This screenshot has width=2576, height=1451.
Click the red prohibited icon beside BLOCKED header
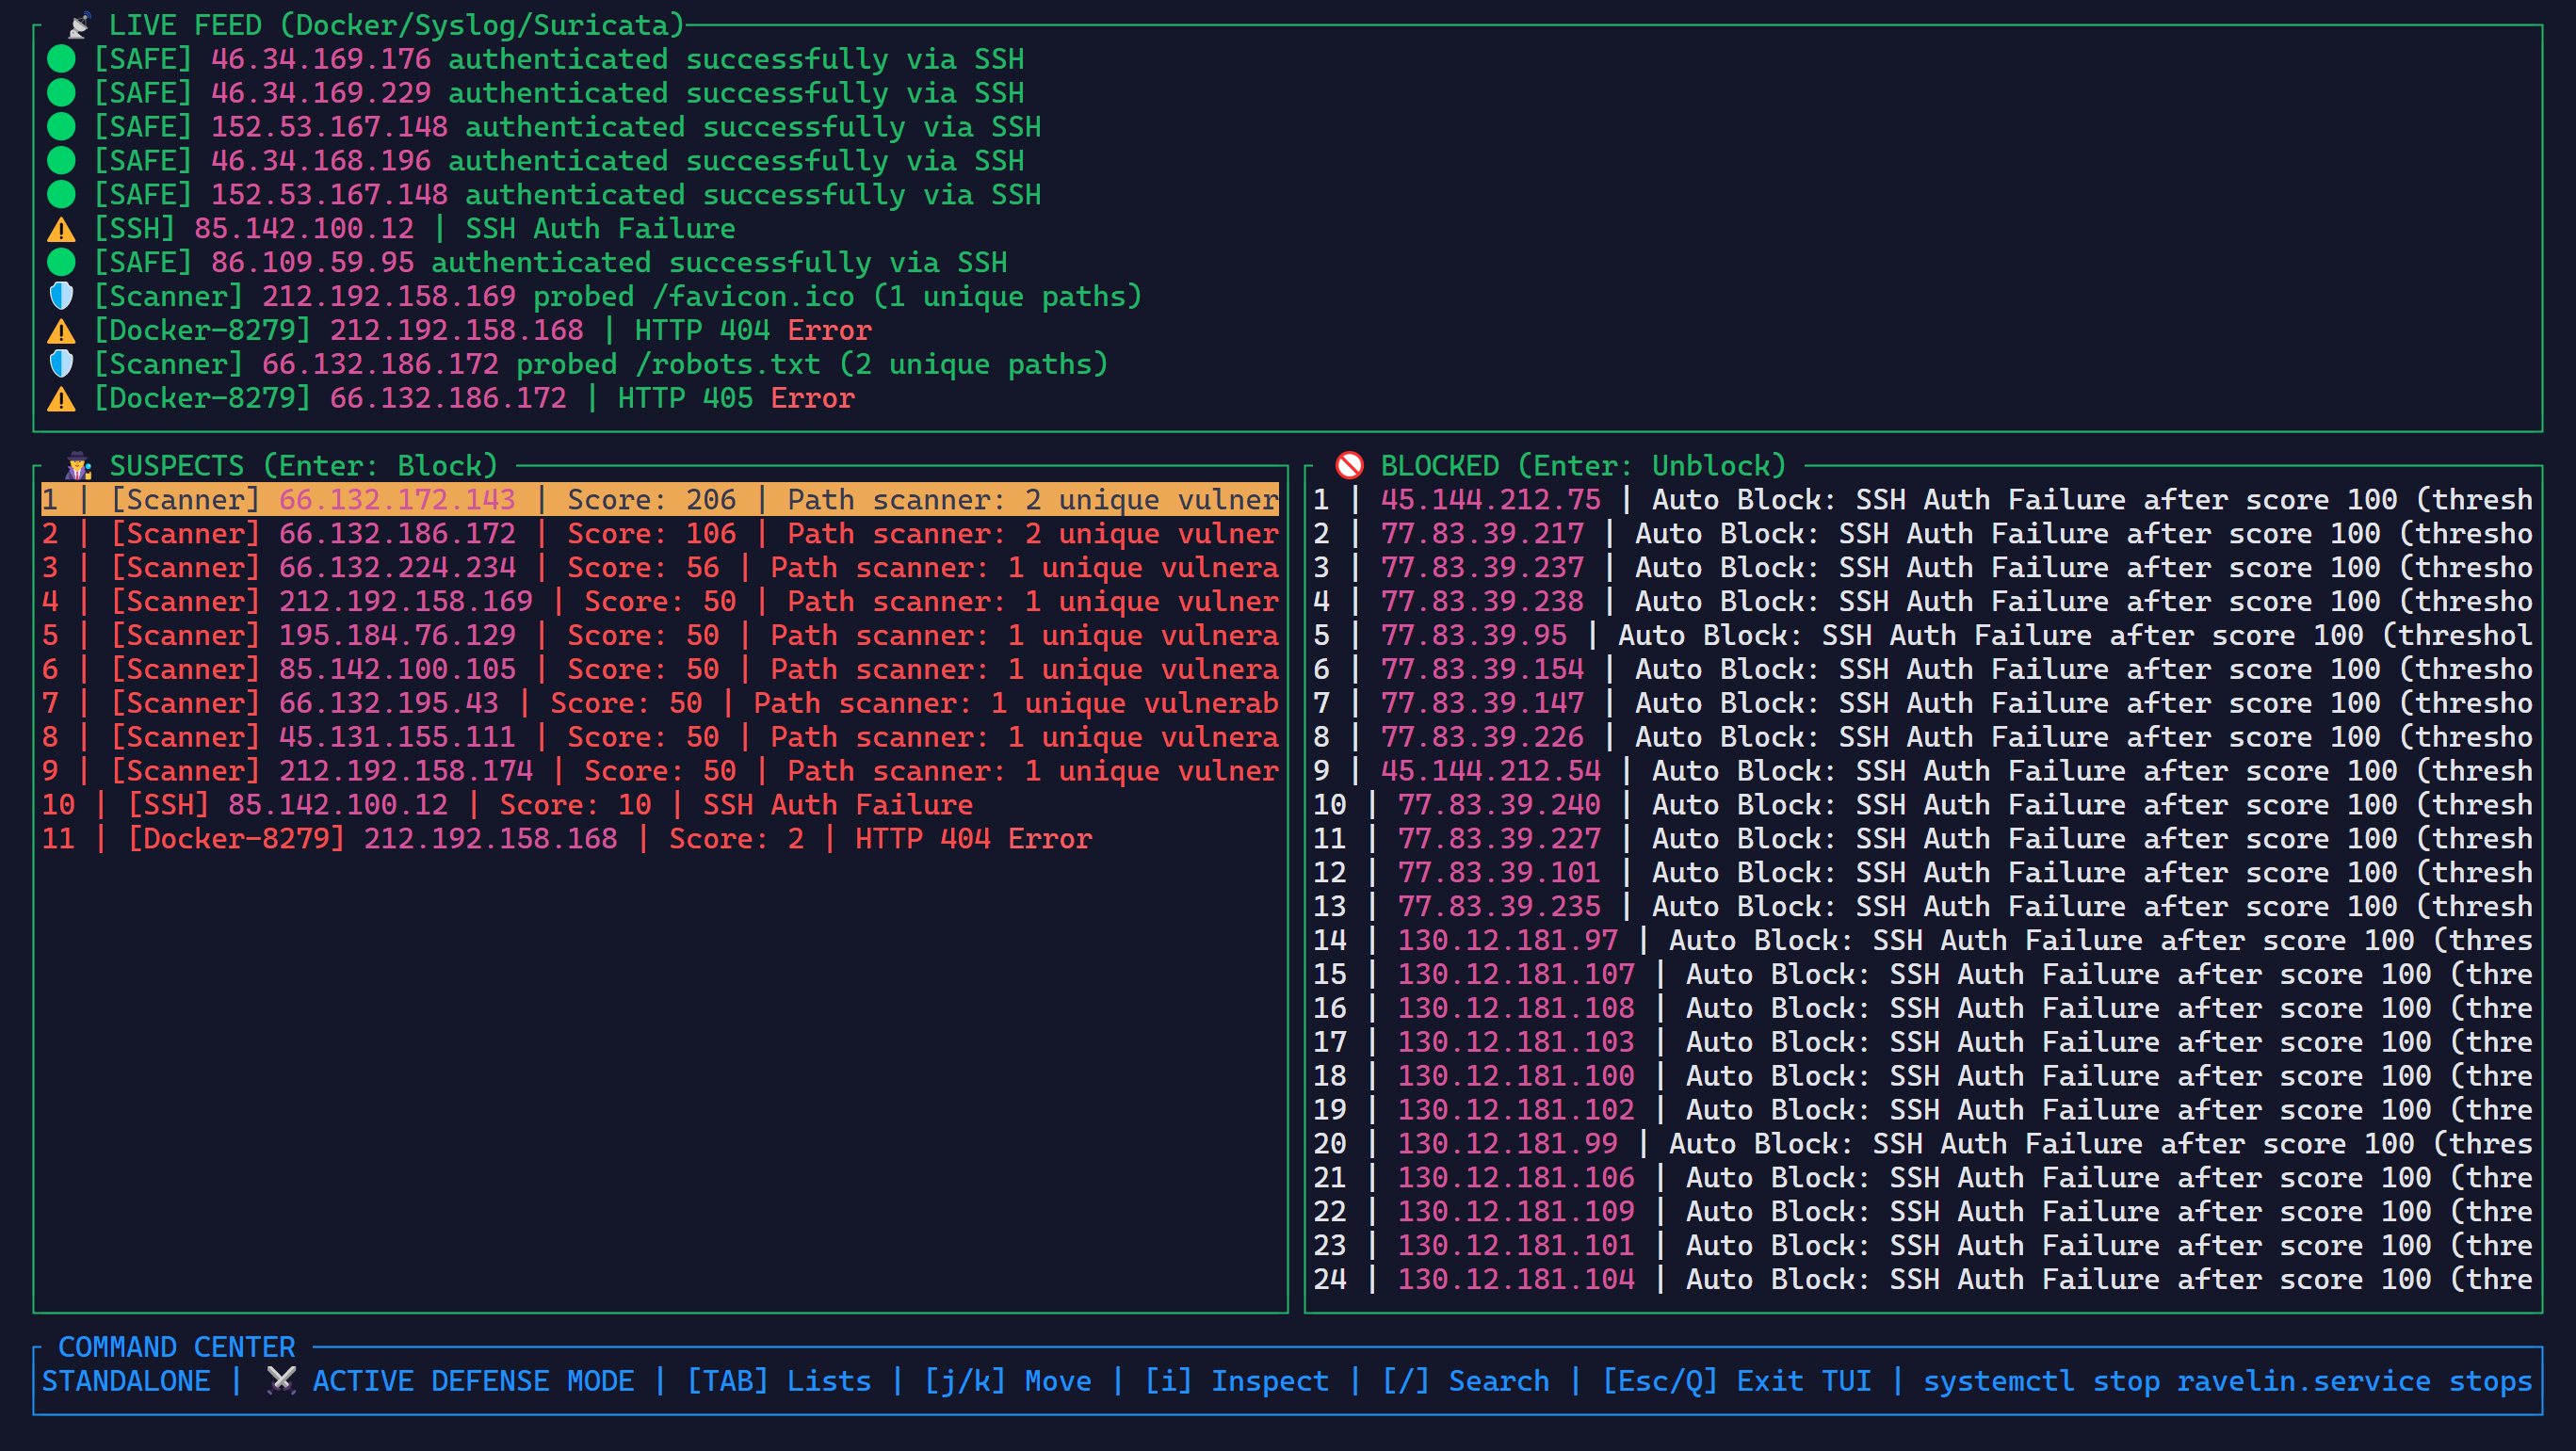tap(1350, 465)
